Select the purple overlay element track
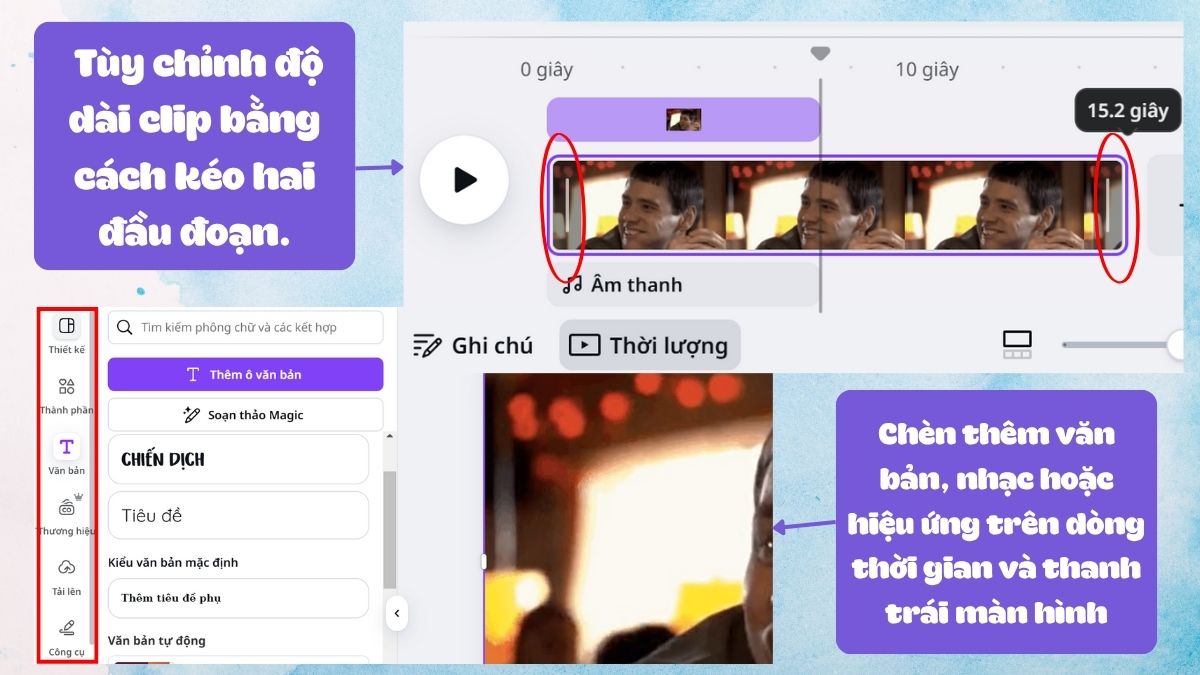The height and width of the screenshot is (675, 1200). click(x=683, y=119)
